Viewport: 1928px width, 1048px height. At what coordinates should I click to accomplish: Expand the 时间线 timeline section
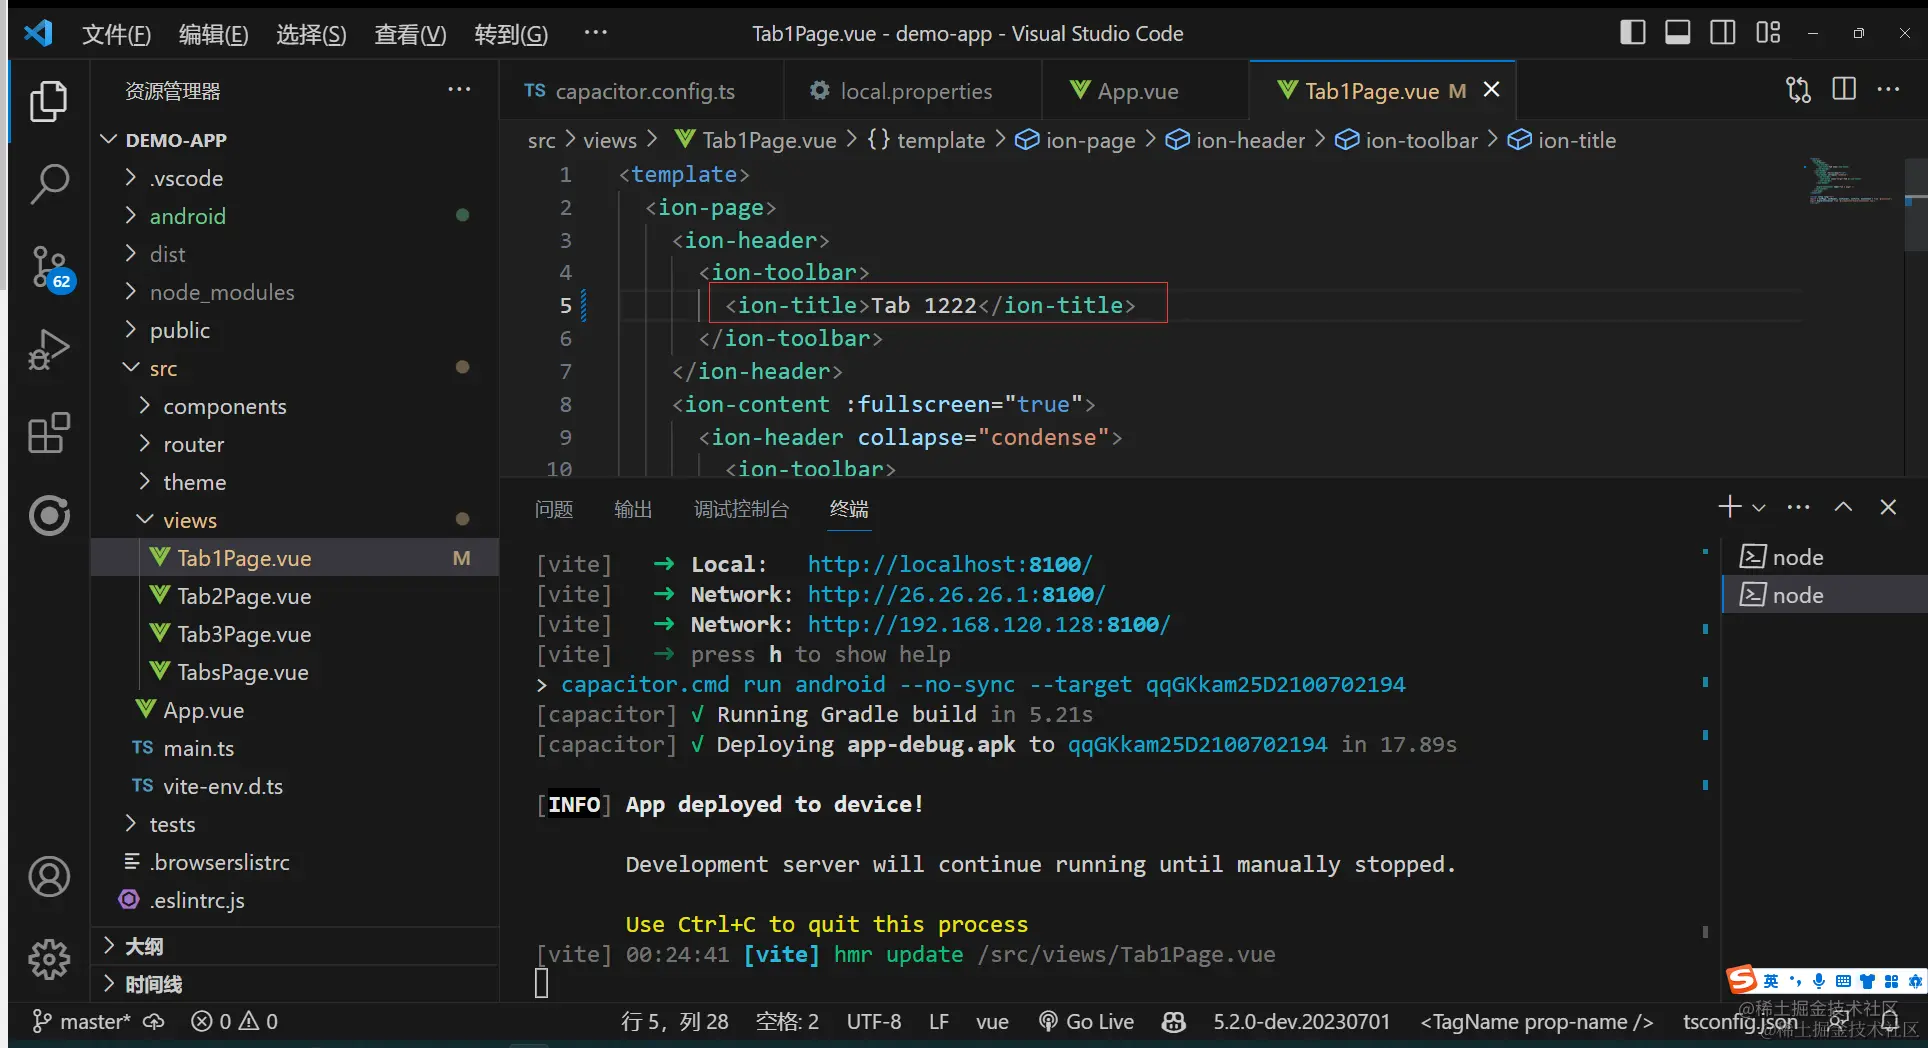[x=295, y=984]
